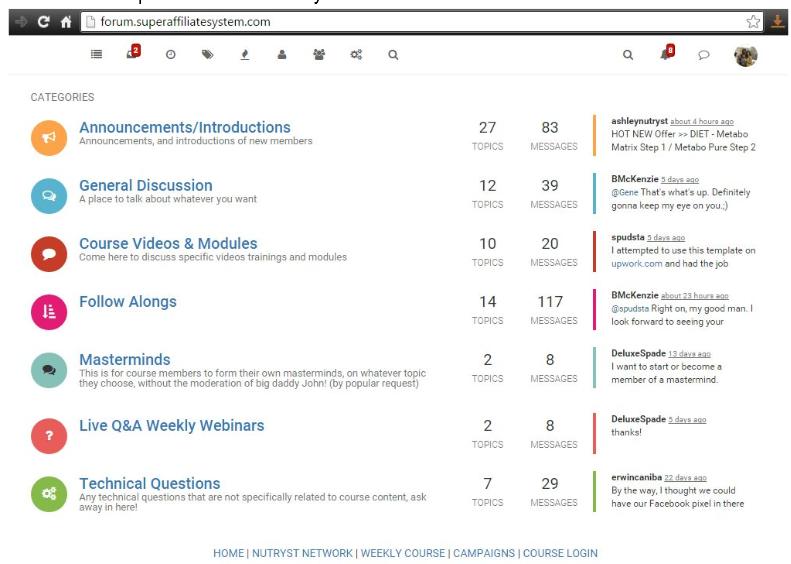Image resolution: width=791 pixels, height=564 pixels.
Task: Click the dark red Course Videos category icon
Action: [x=49, y=254]
